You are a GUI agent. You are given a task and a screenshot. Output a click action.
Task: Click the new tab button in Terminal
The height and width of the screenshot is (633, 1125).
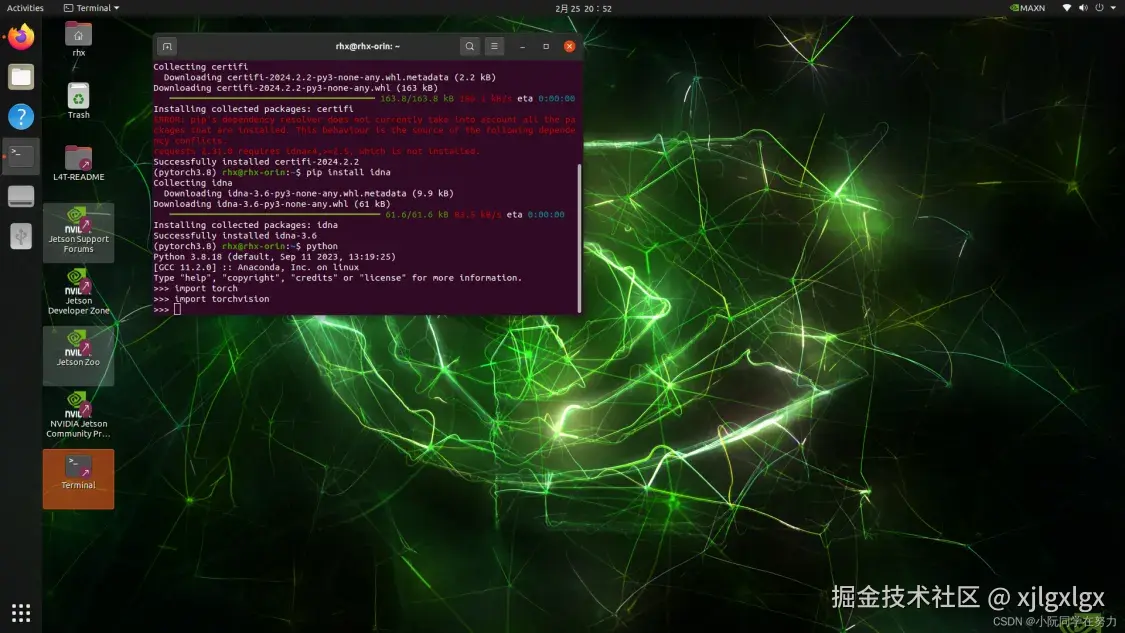(x=166, y=47)
